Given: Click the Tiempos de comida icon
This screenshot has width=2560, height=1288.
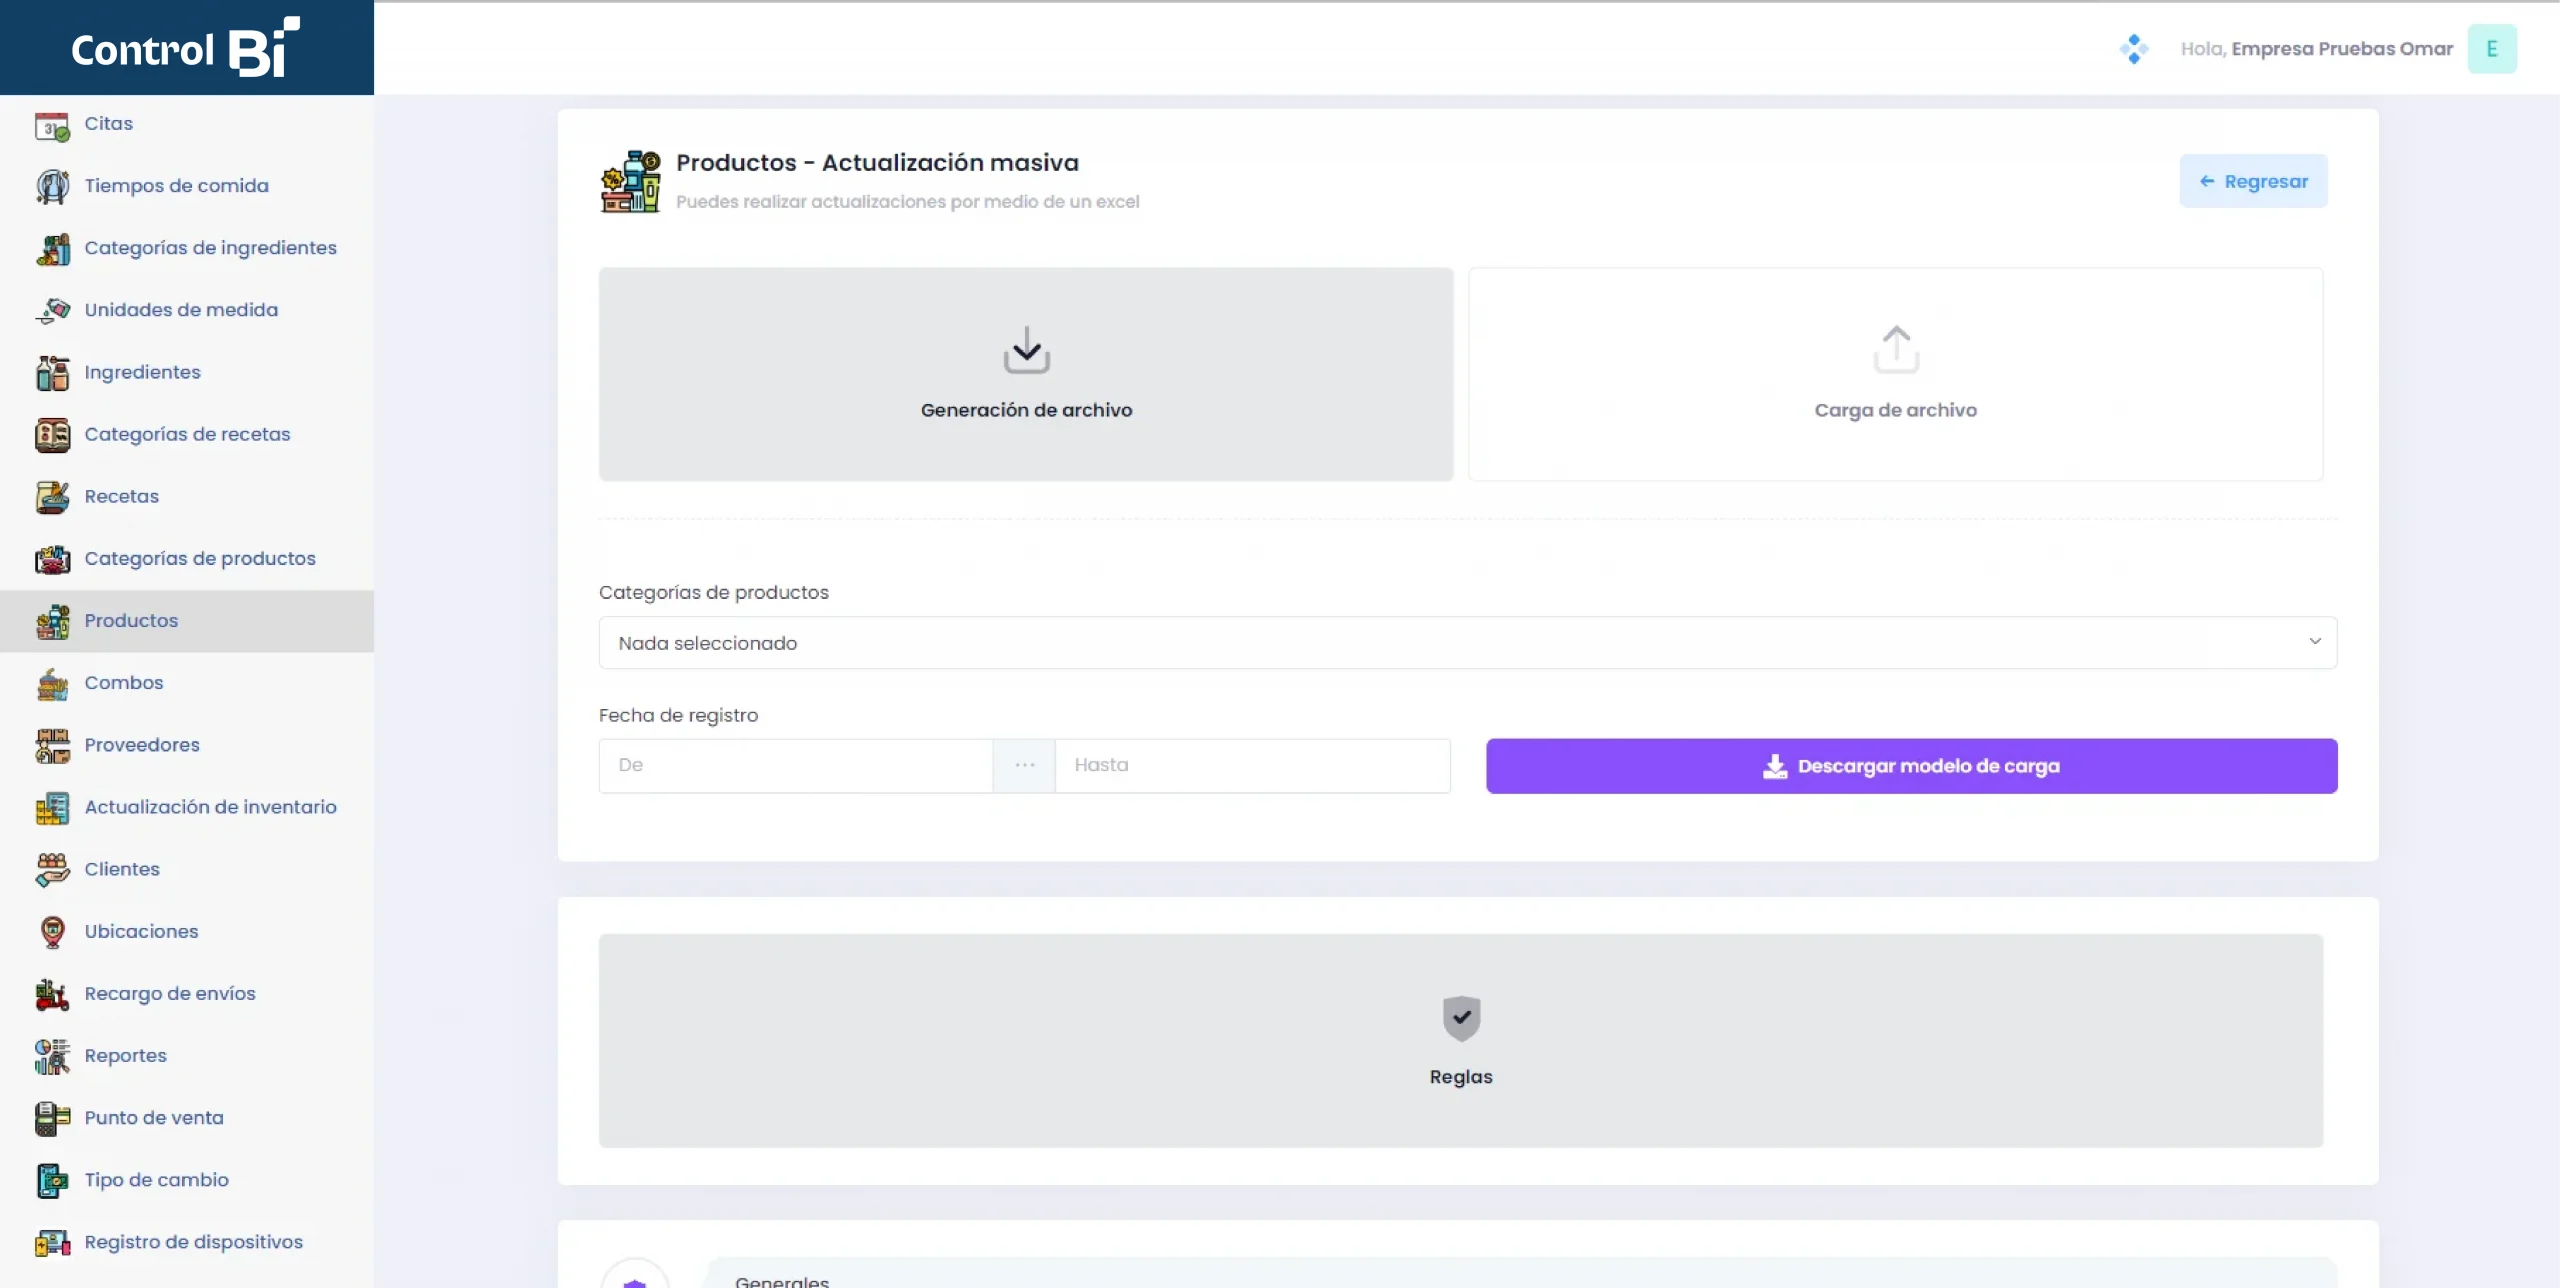Looking at the screenshot, I should click(52, 187).
